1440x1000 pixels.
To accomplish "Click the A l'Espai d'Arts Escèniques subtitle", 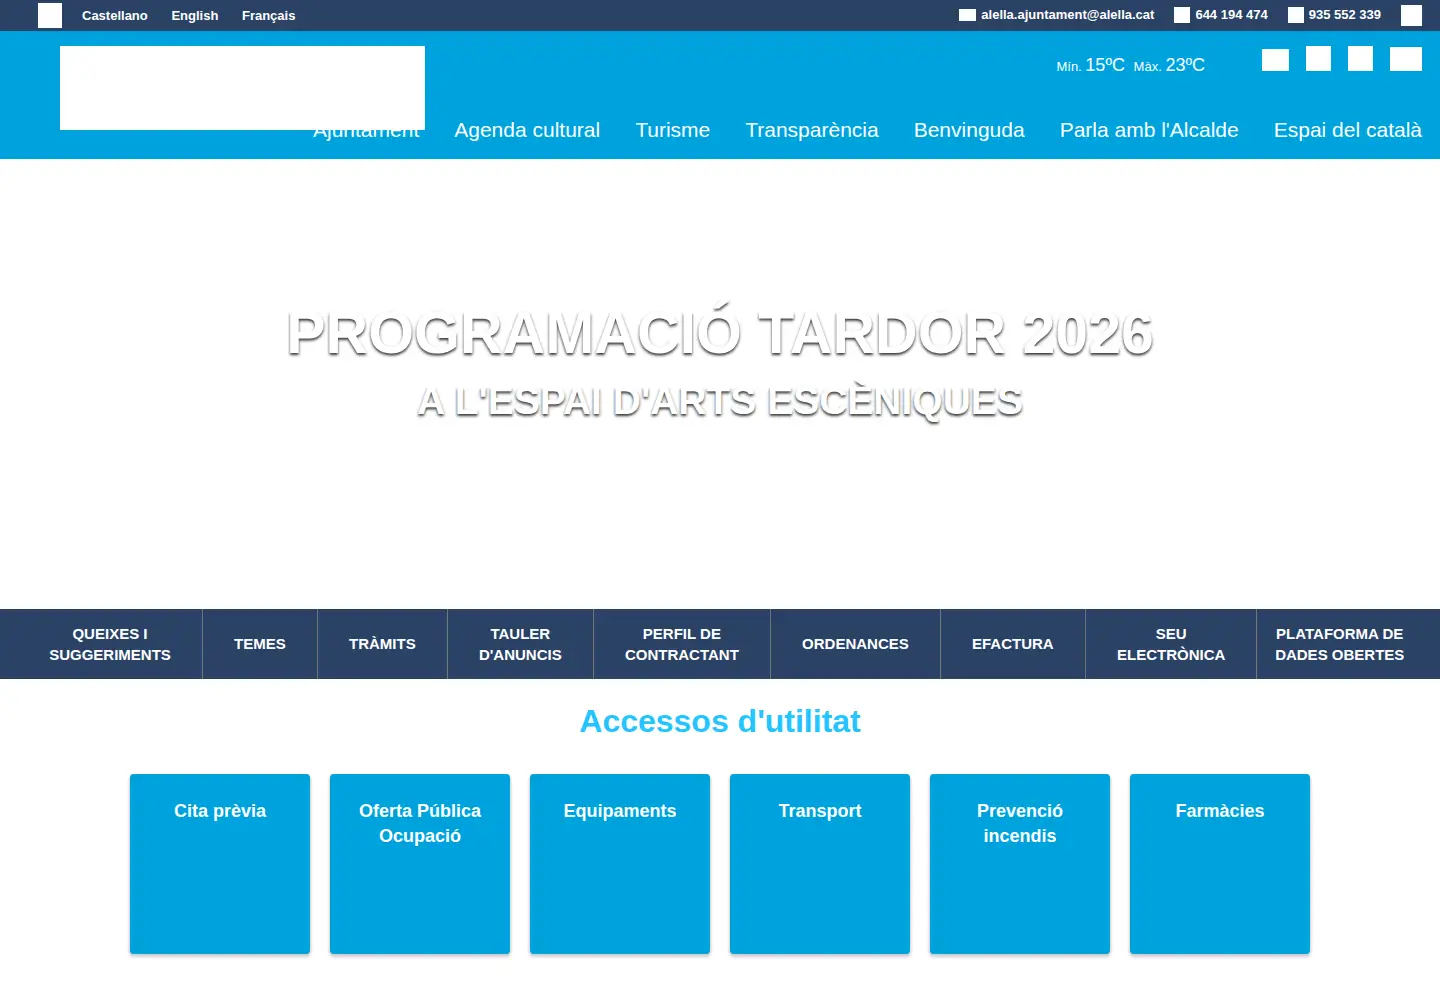I will point(720,402).
